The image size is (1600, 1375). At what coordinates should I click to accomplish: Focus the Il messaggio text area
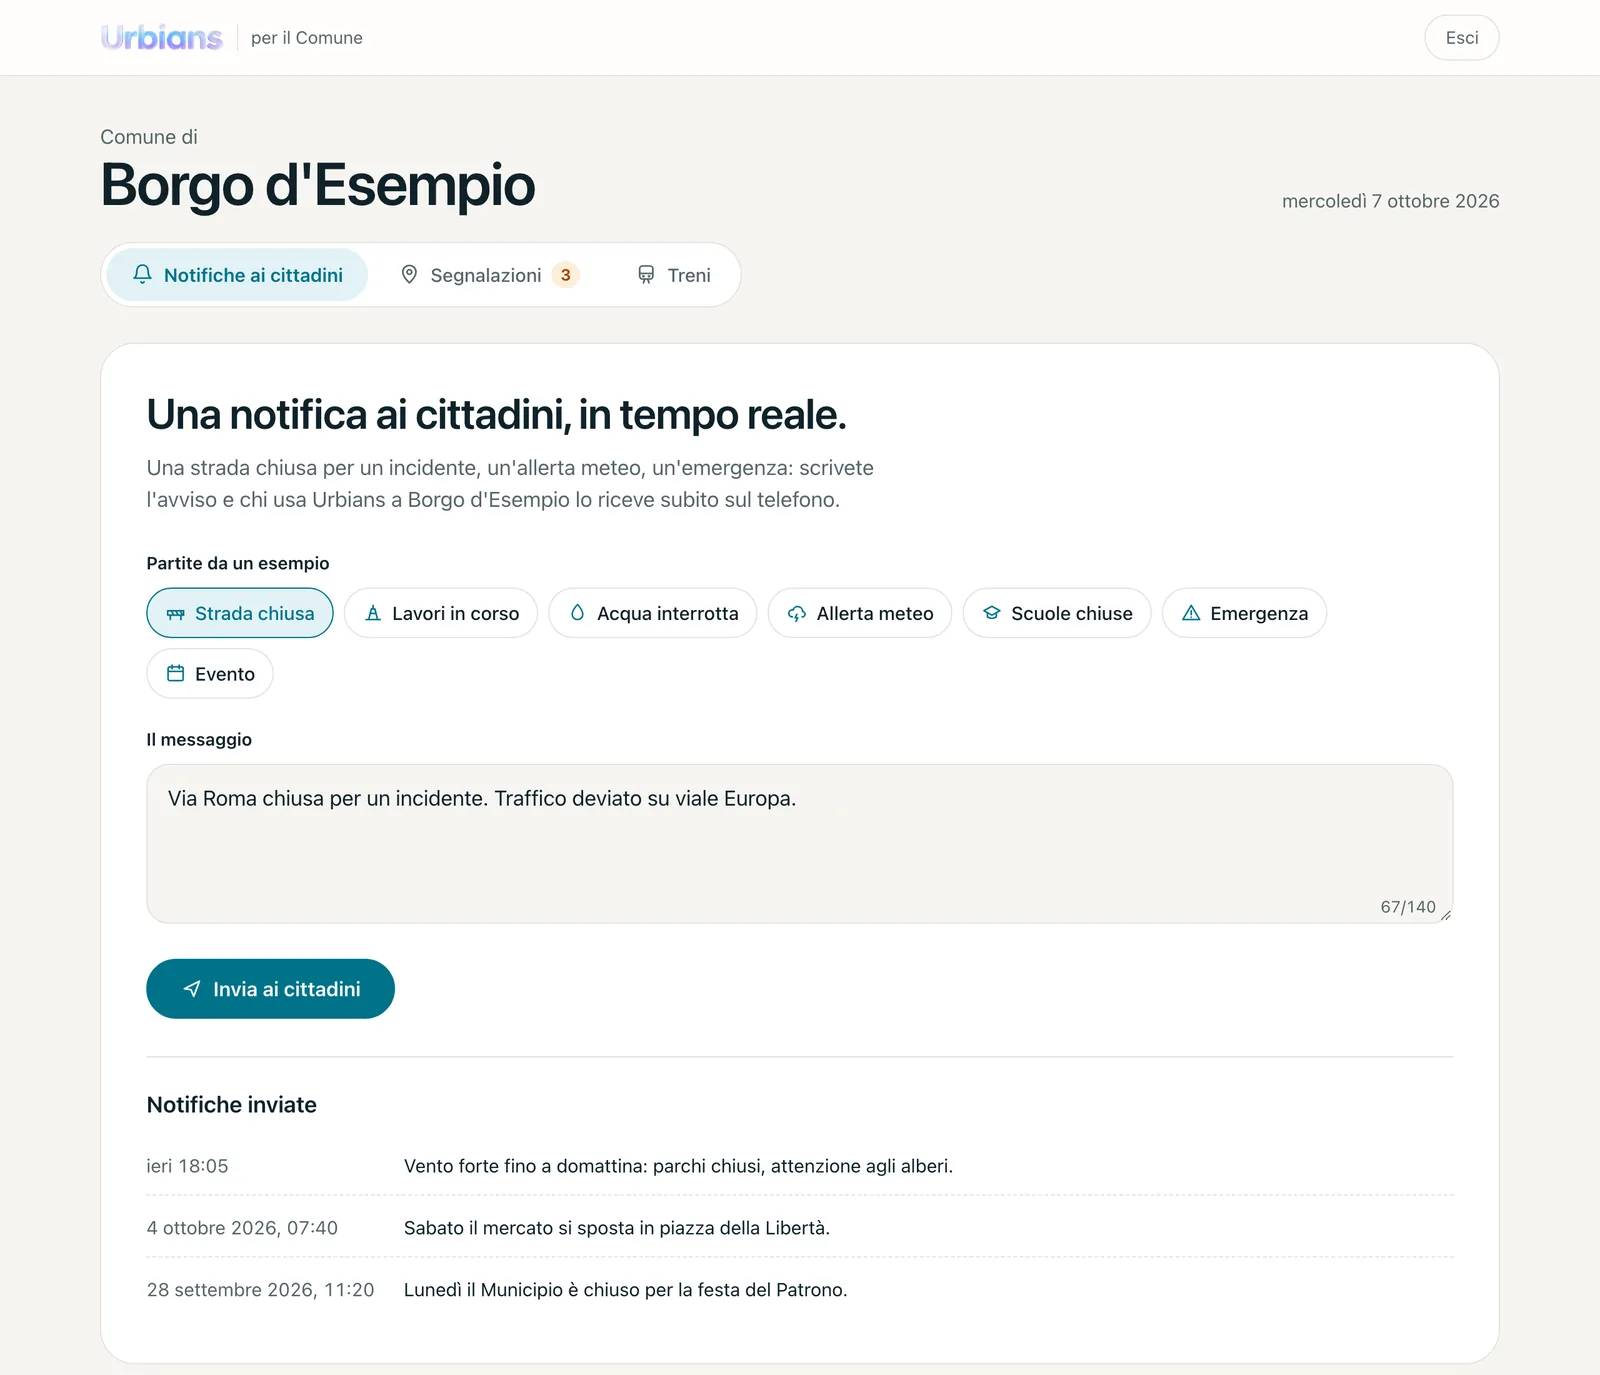pyautogui.click(x=800, y=844)
